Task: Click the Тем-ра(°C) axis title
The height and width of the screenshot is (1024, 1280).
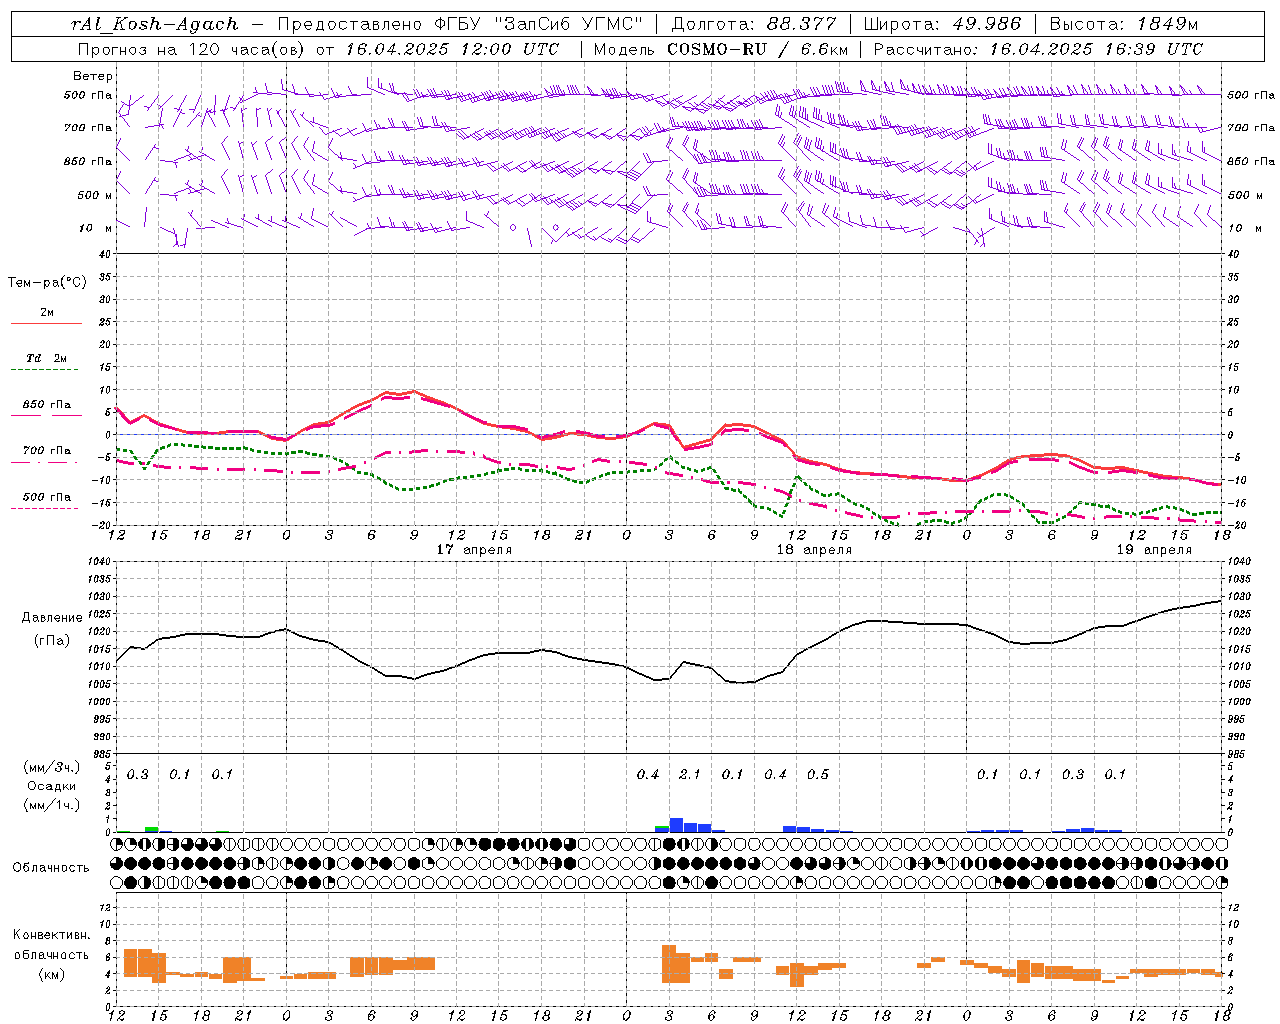Action: pos(47,283)
